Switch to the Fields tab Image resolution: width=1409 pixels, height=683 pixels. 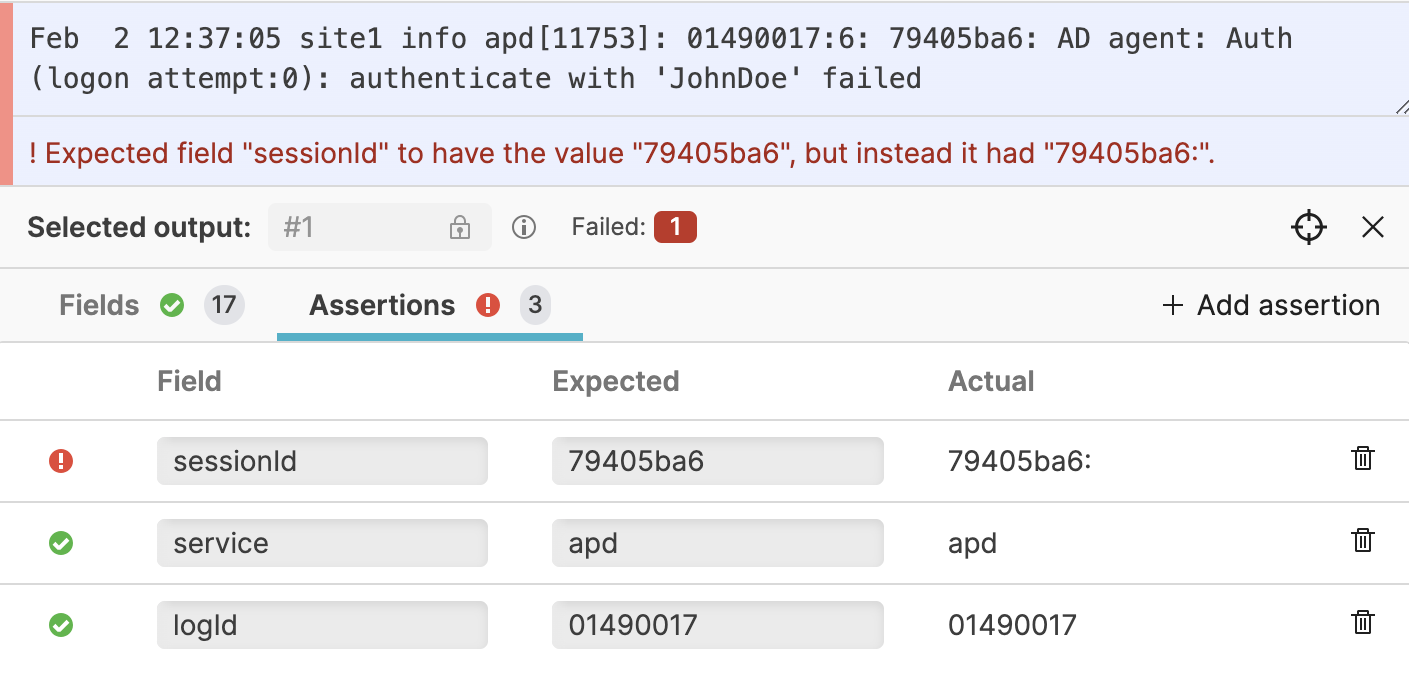pyautogui.click(x=98, y=305)
